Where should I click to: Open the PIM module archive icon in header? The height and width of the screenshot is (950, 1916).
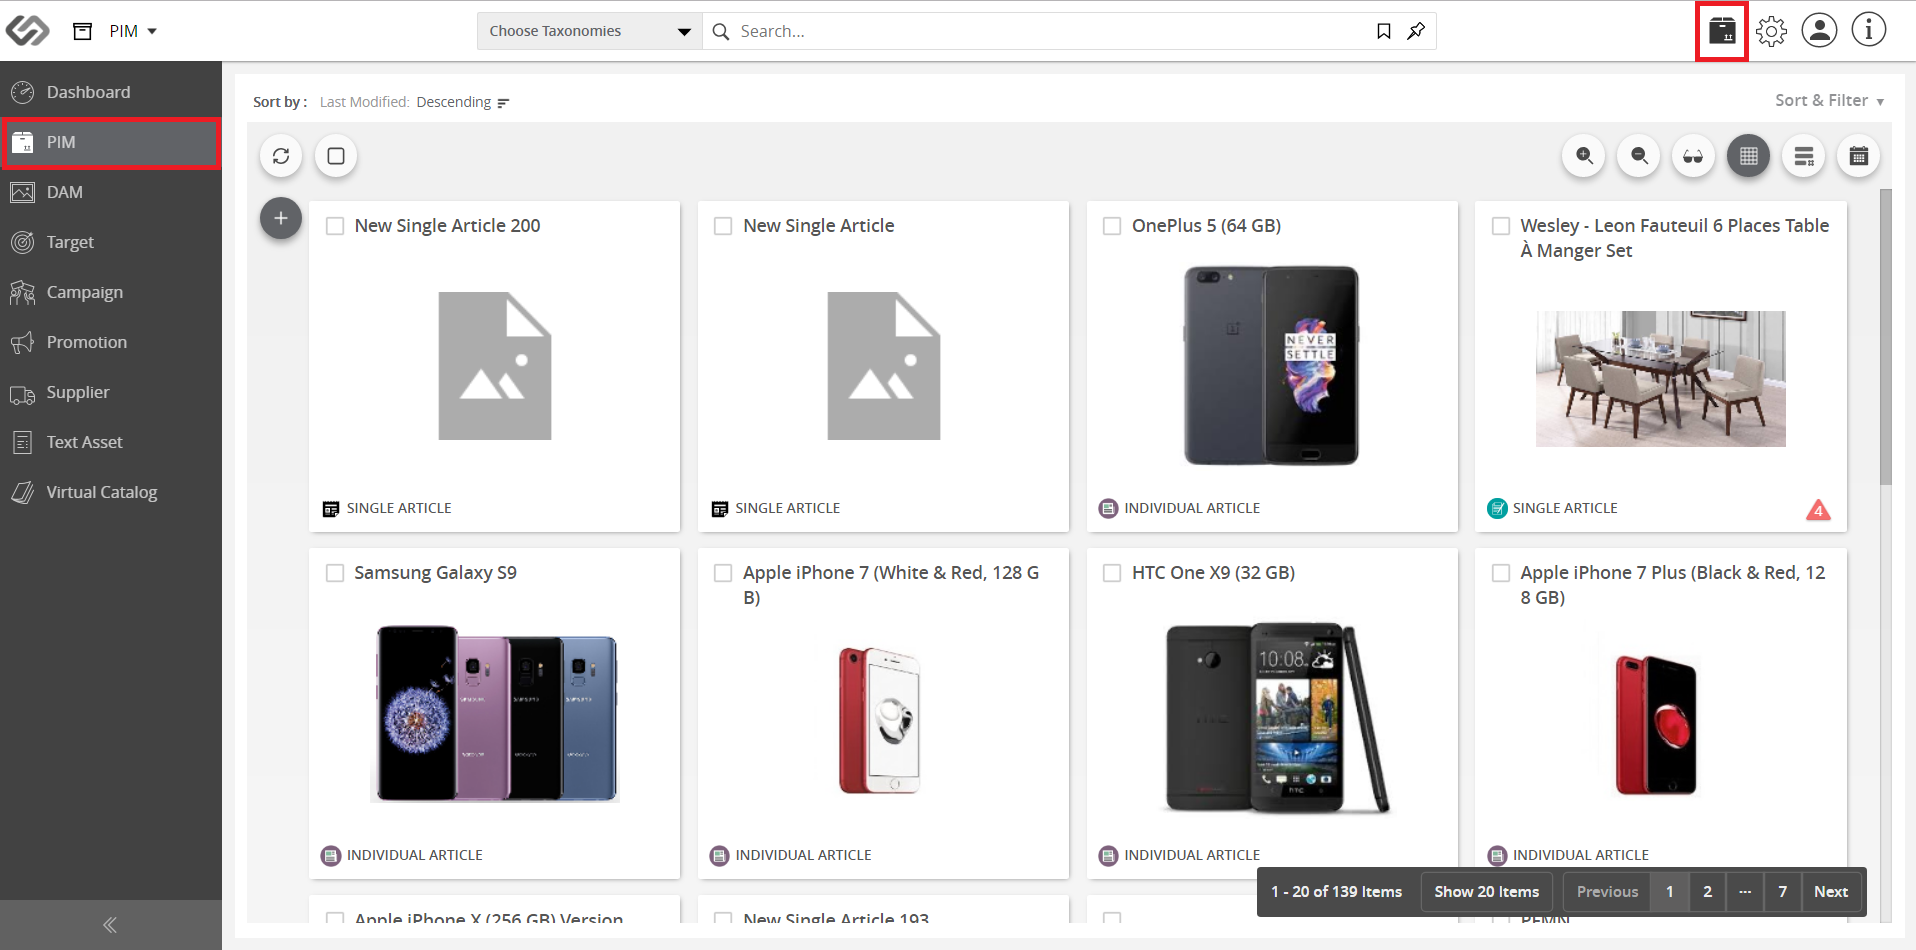(83, 31)
